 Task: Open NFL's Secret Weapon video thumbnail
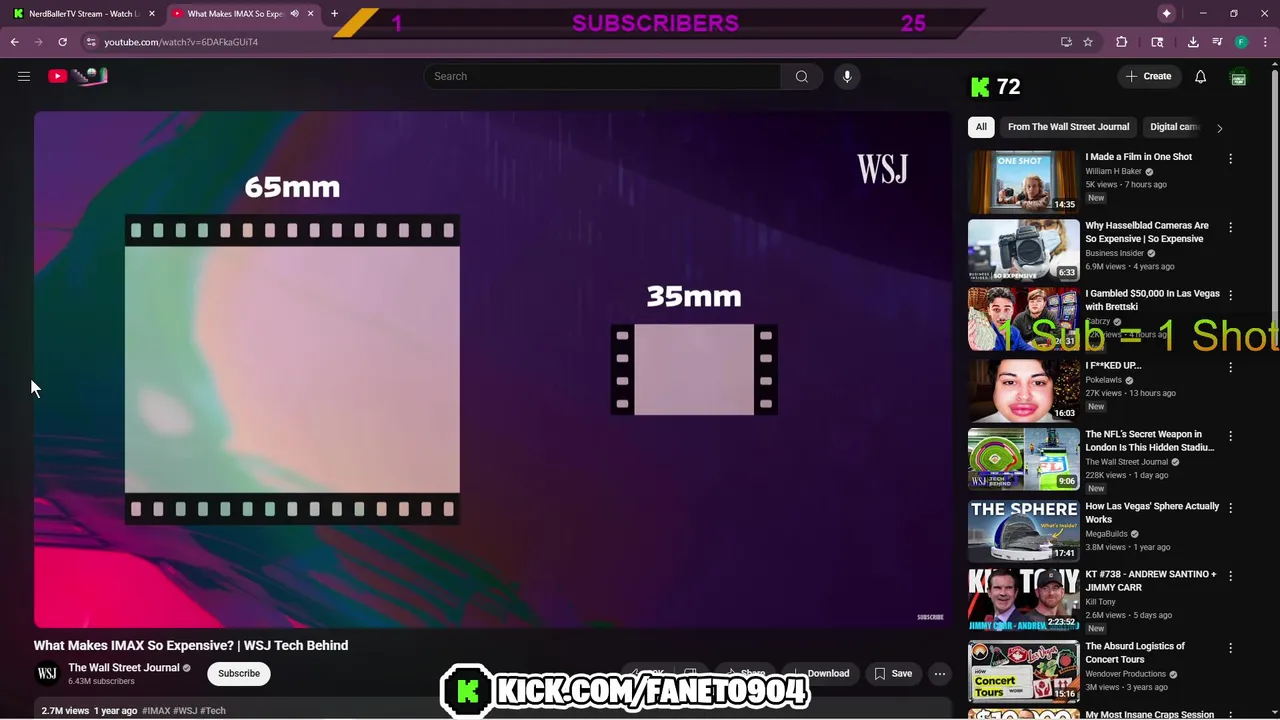1023,459
